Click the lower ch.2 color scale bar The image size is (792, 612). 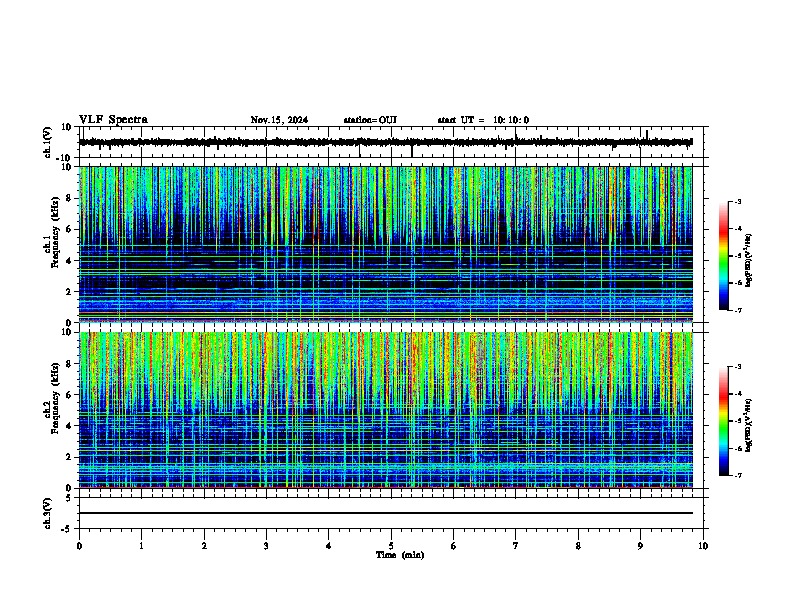pyautogui.click(x=724, y=421)
